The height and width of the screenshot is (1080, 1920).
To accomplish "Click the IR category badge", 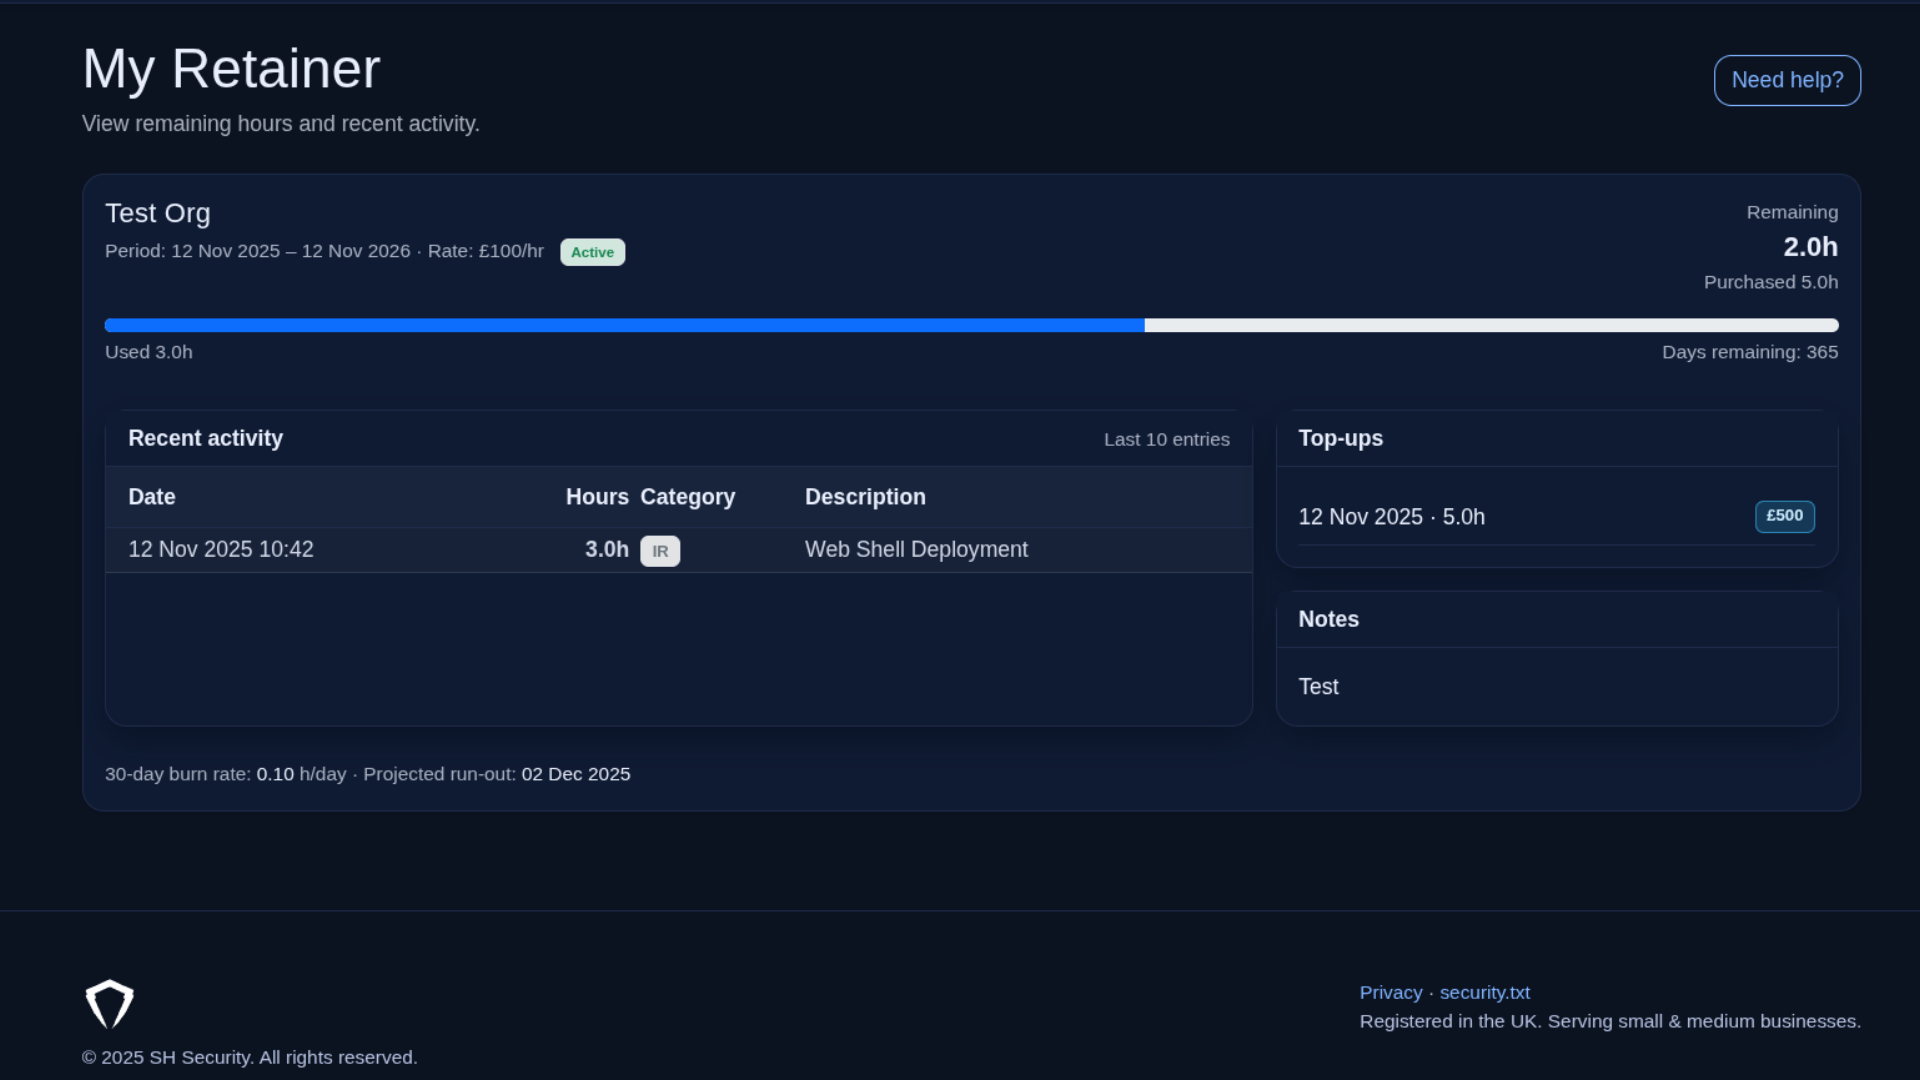I will (660, 550).
